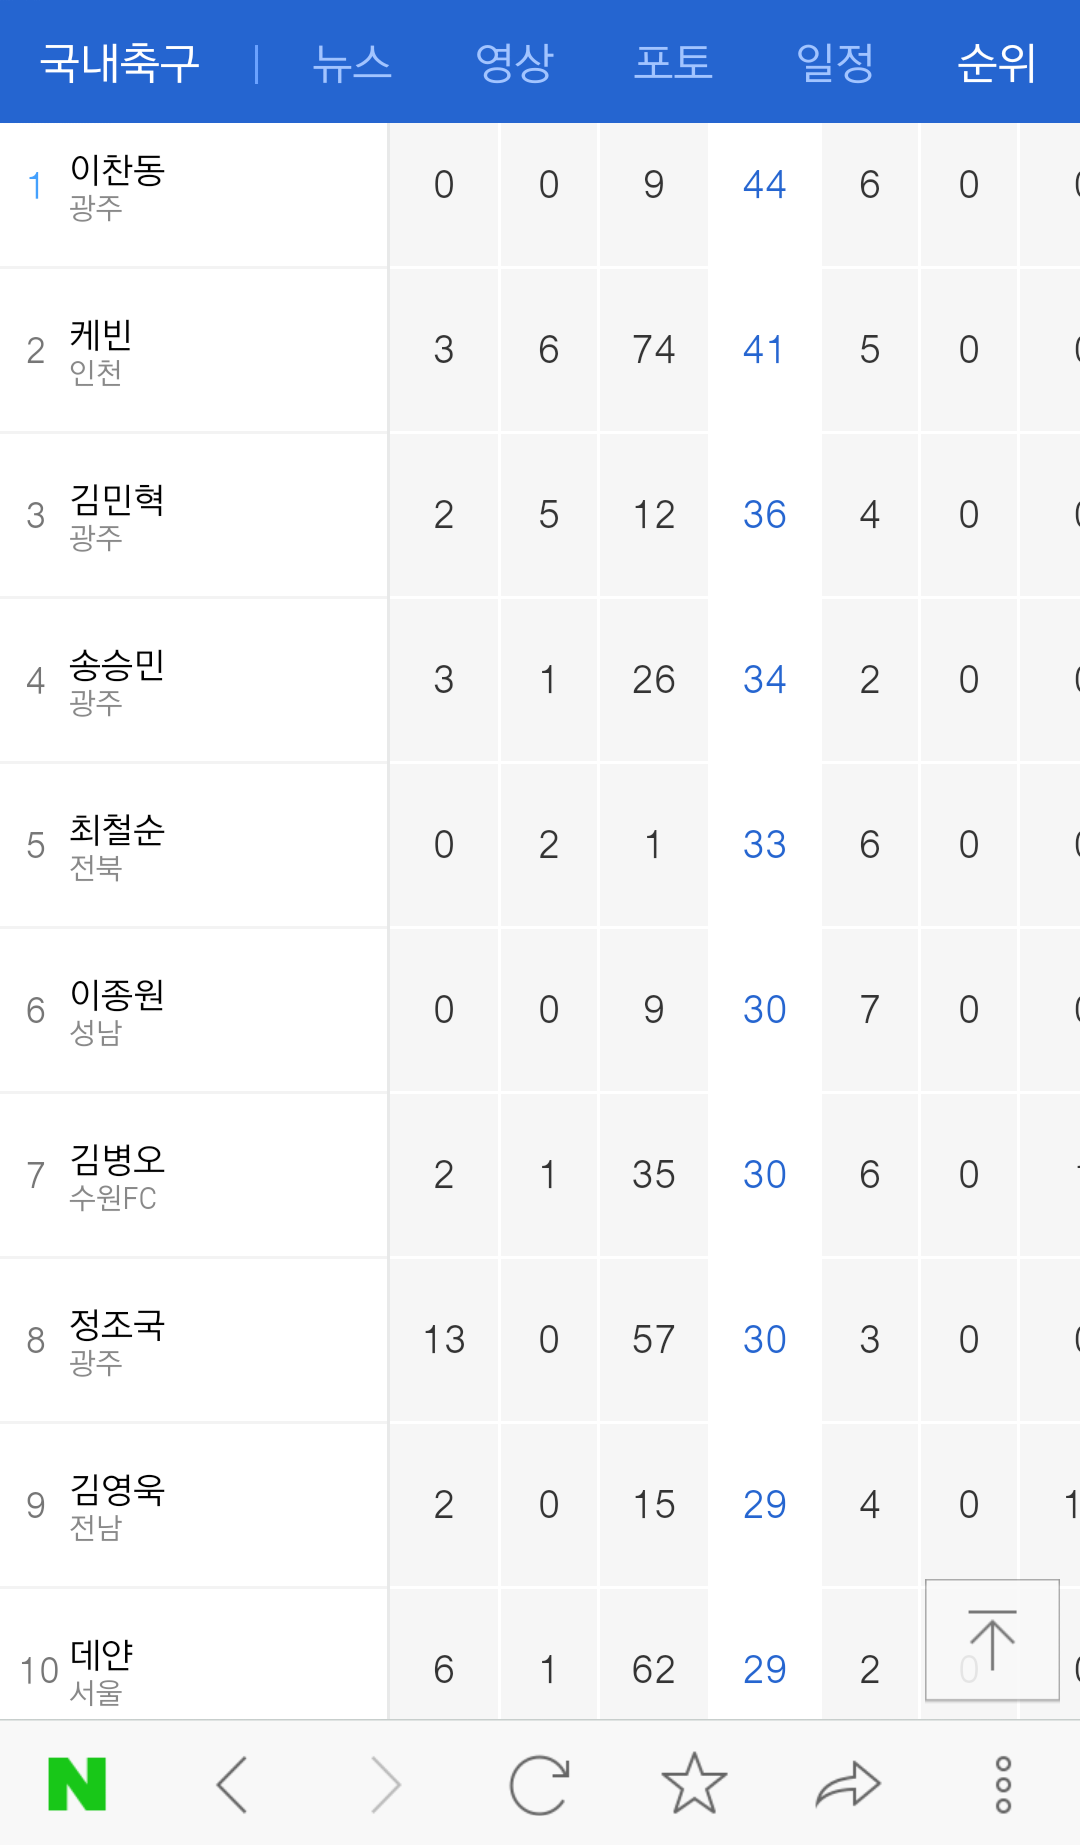Viewport: 1080px width, 1845px height.
Task: Open the 포토 tab
Action: (674, 62)
